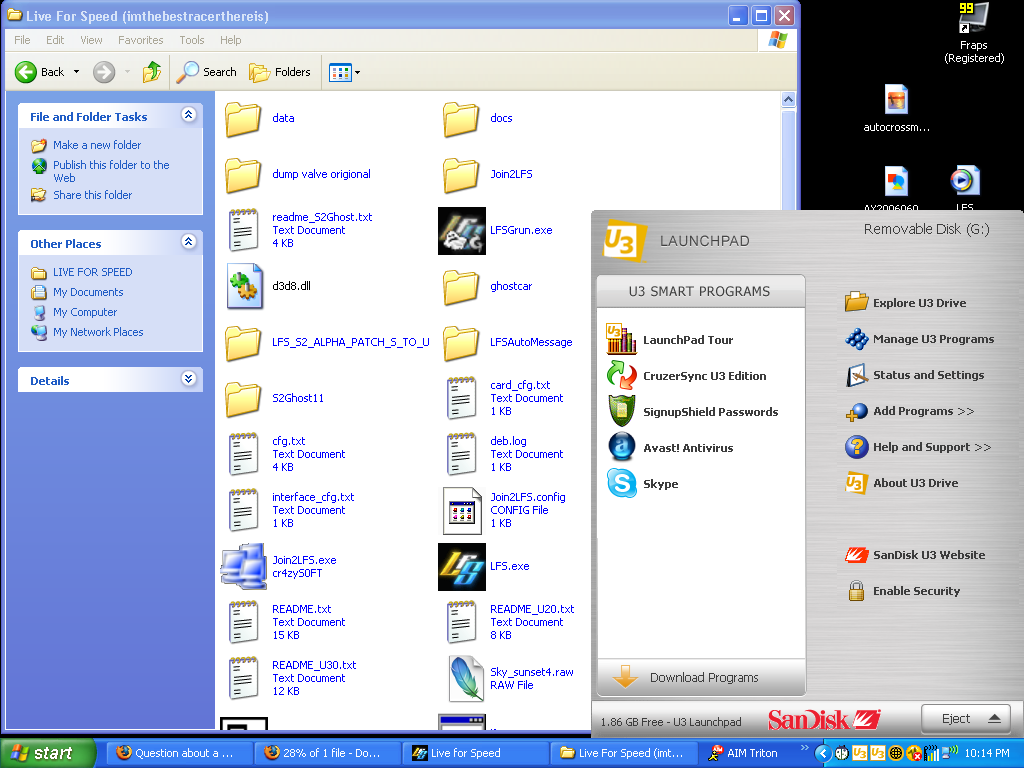Select README_U30.txt file name
Screen dimensions: 1024x768
(314, 665)
